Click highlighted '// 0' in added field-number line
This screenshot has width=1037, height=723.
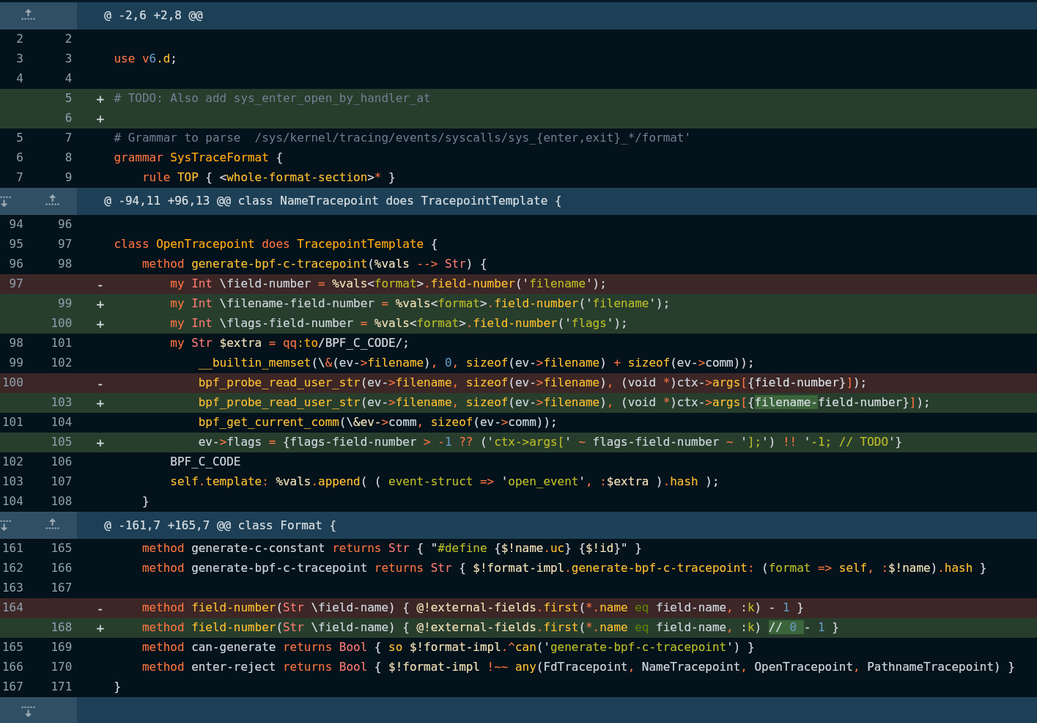click(x=785, y=627)
